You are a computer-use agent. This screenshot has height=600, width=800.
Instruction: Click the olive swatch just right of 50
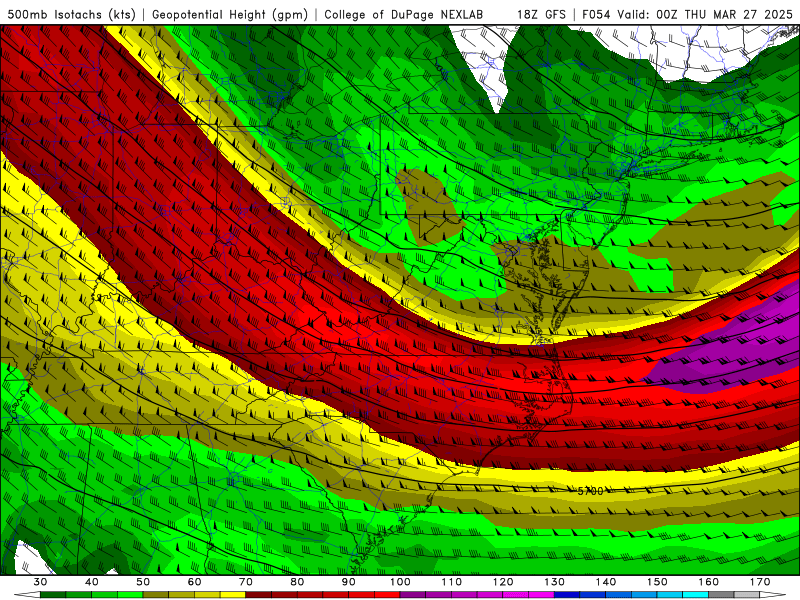[x=156, y=595]
